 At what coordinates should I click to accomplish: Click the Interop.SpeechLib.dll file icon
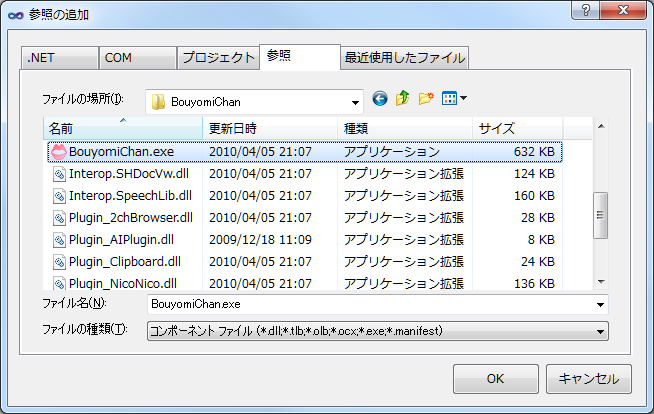(x=59, y=196)
